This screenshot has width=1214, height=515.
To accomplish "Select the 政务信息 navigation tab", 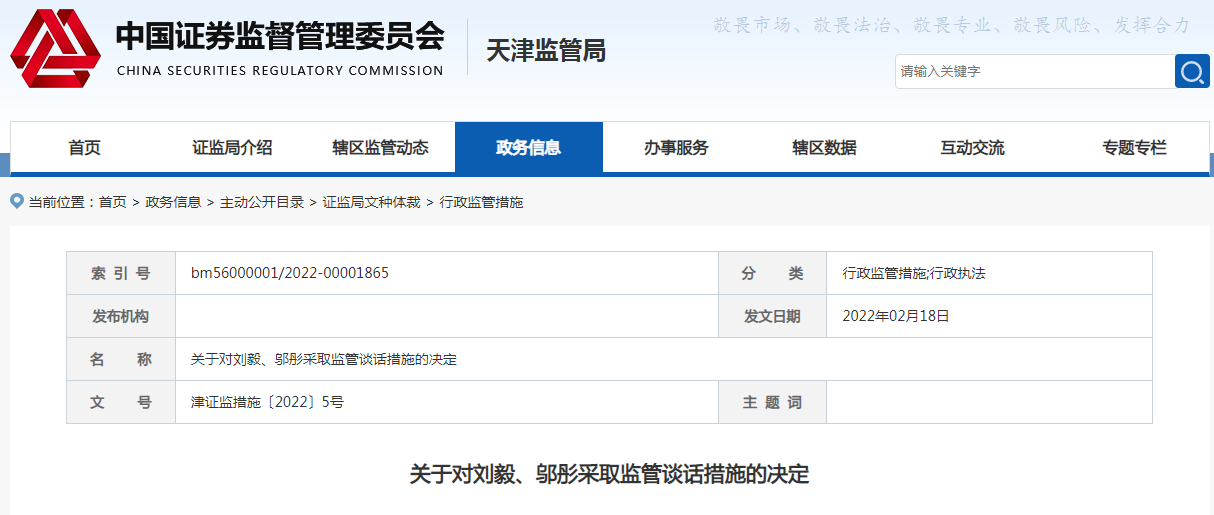I will pyautogui.click(x=529, y=148).
